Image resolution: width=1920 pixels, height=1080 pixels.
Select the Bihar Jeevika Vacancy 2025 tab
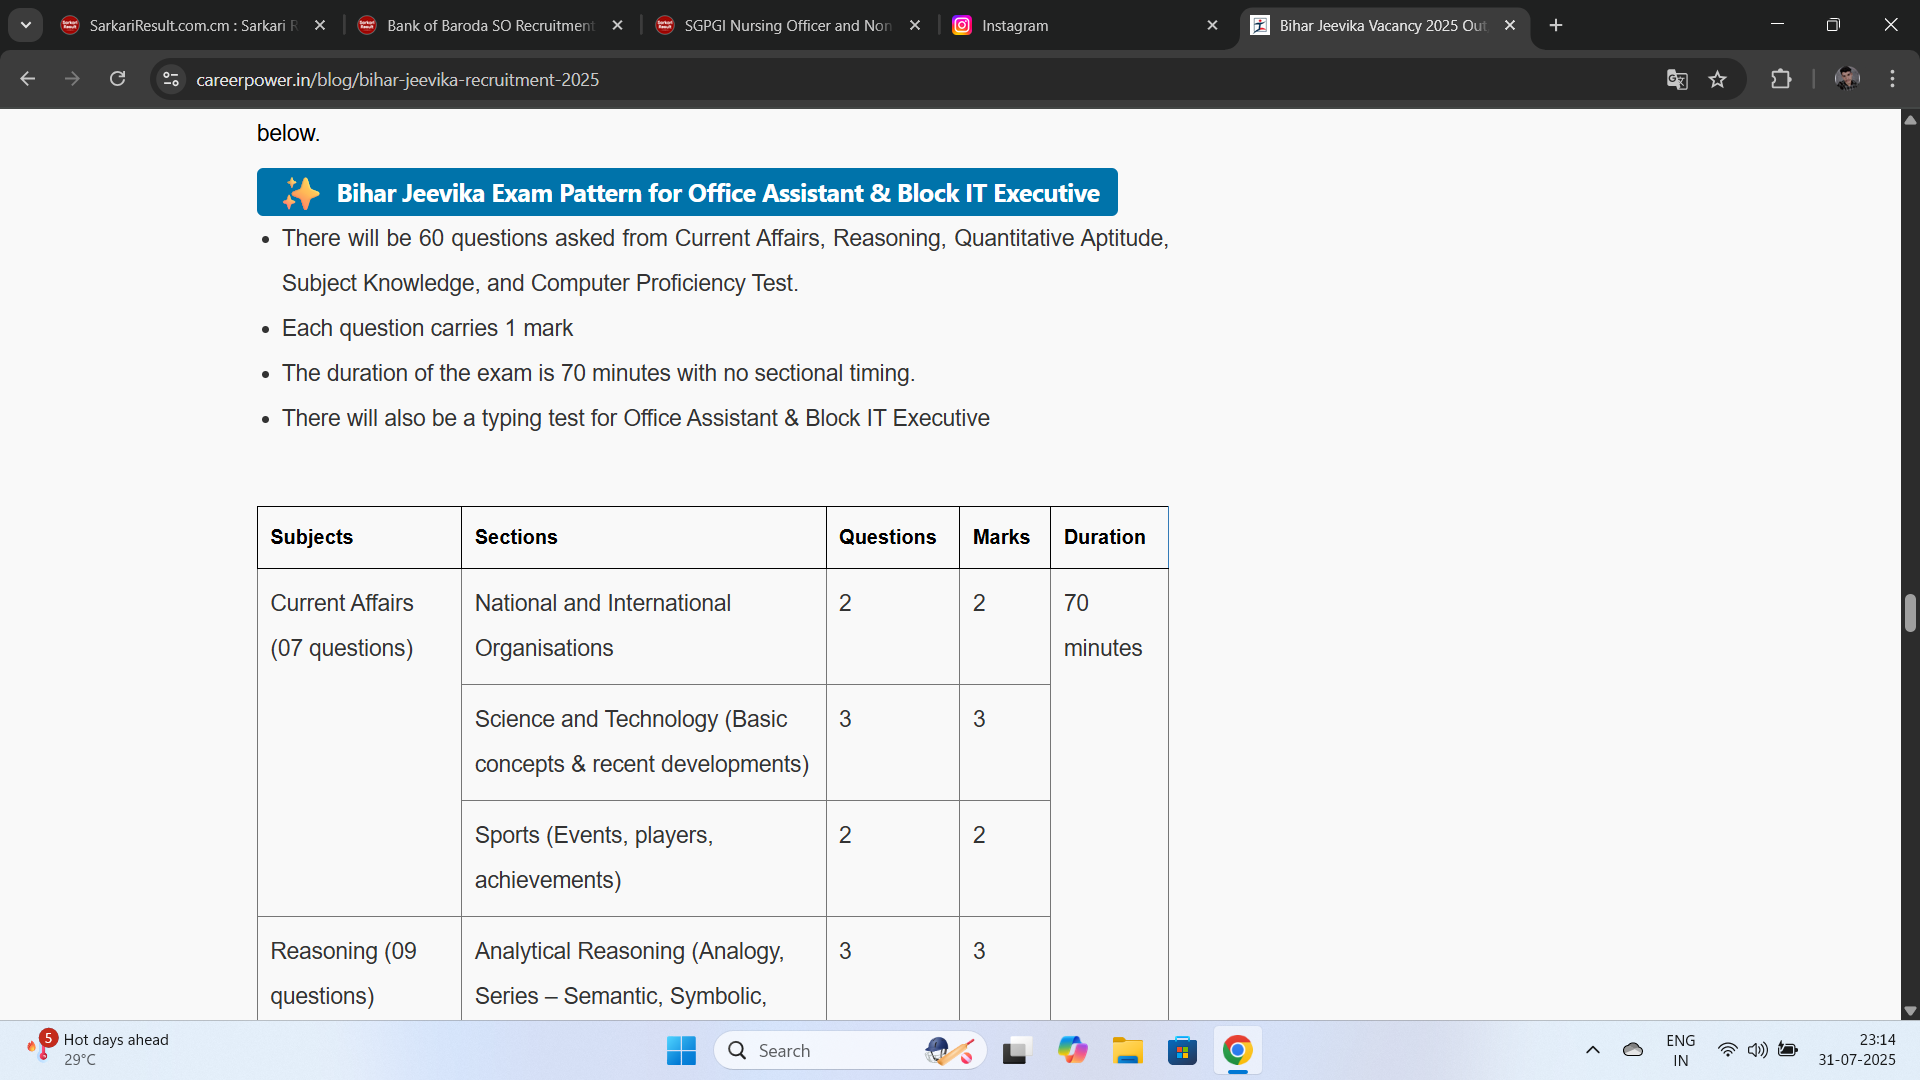click(1384, 25)
